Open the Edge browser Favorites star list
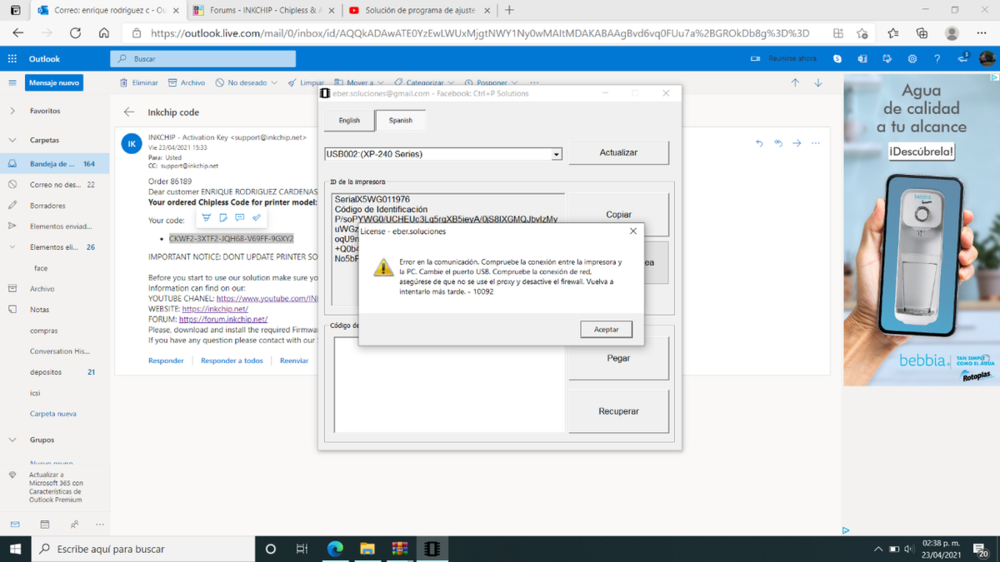Viewport: 1000px width, 562px height. 893,33
